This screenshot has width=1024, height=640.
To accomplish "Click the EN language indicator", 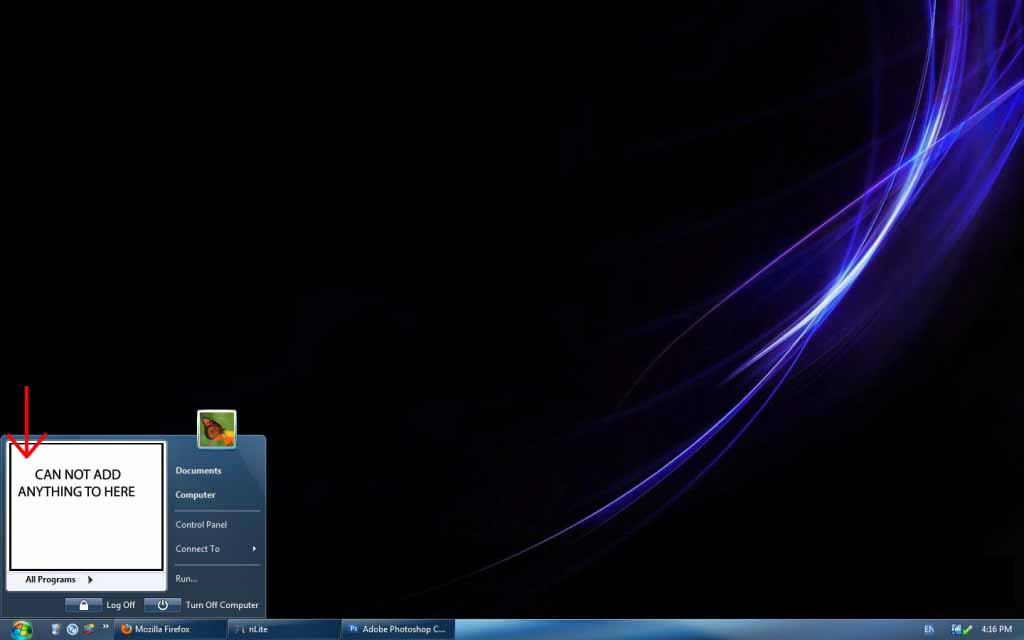I will click(x=929, y=629).
